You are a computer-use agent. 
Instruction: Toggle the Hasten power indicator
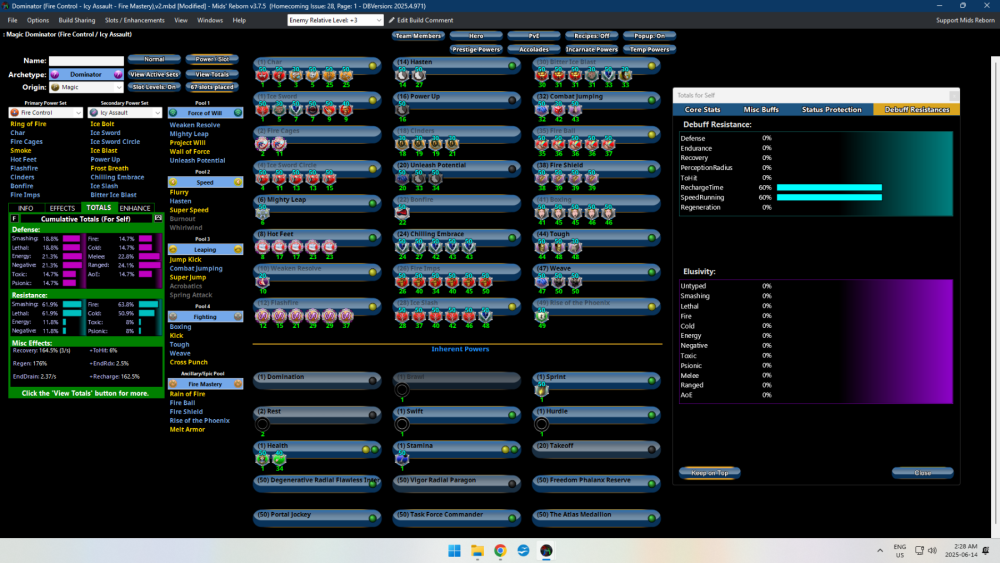512,65
